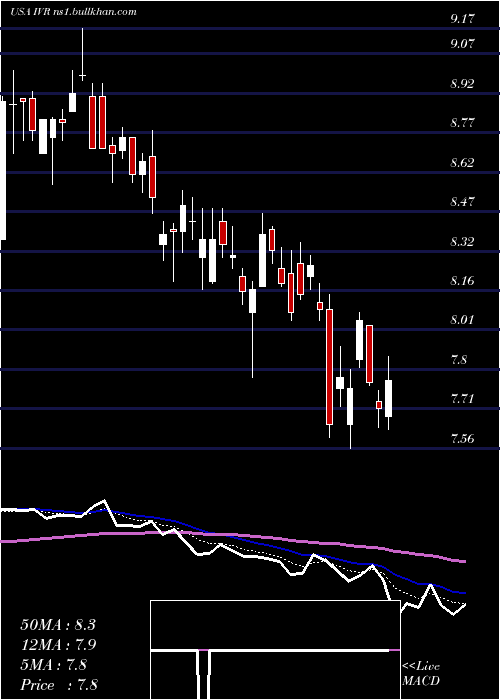Viewport: 500px width, 700px height.
Task: Click the 9.07 price axis label
Action: (x=462, y=44)
